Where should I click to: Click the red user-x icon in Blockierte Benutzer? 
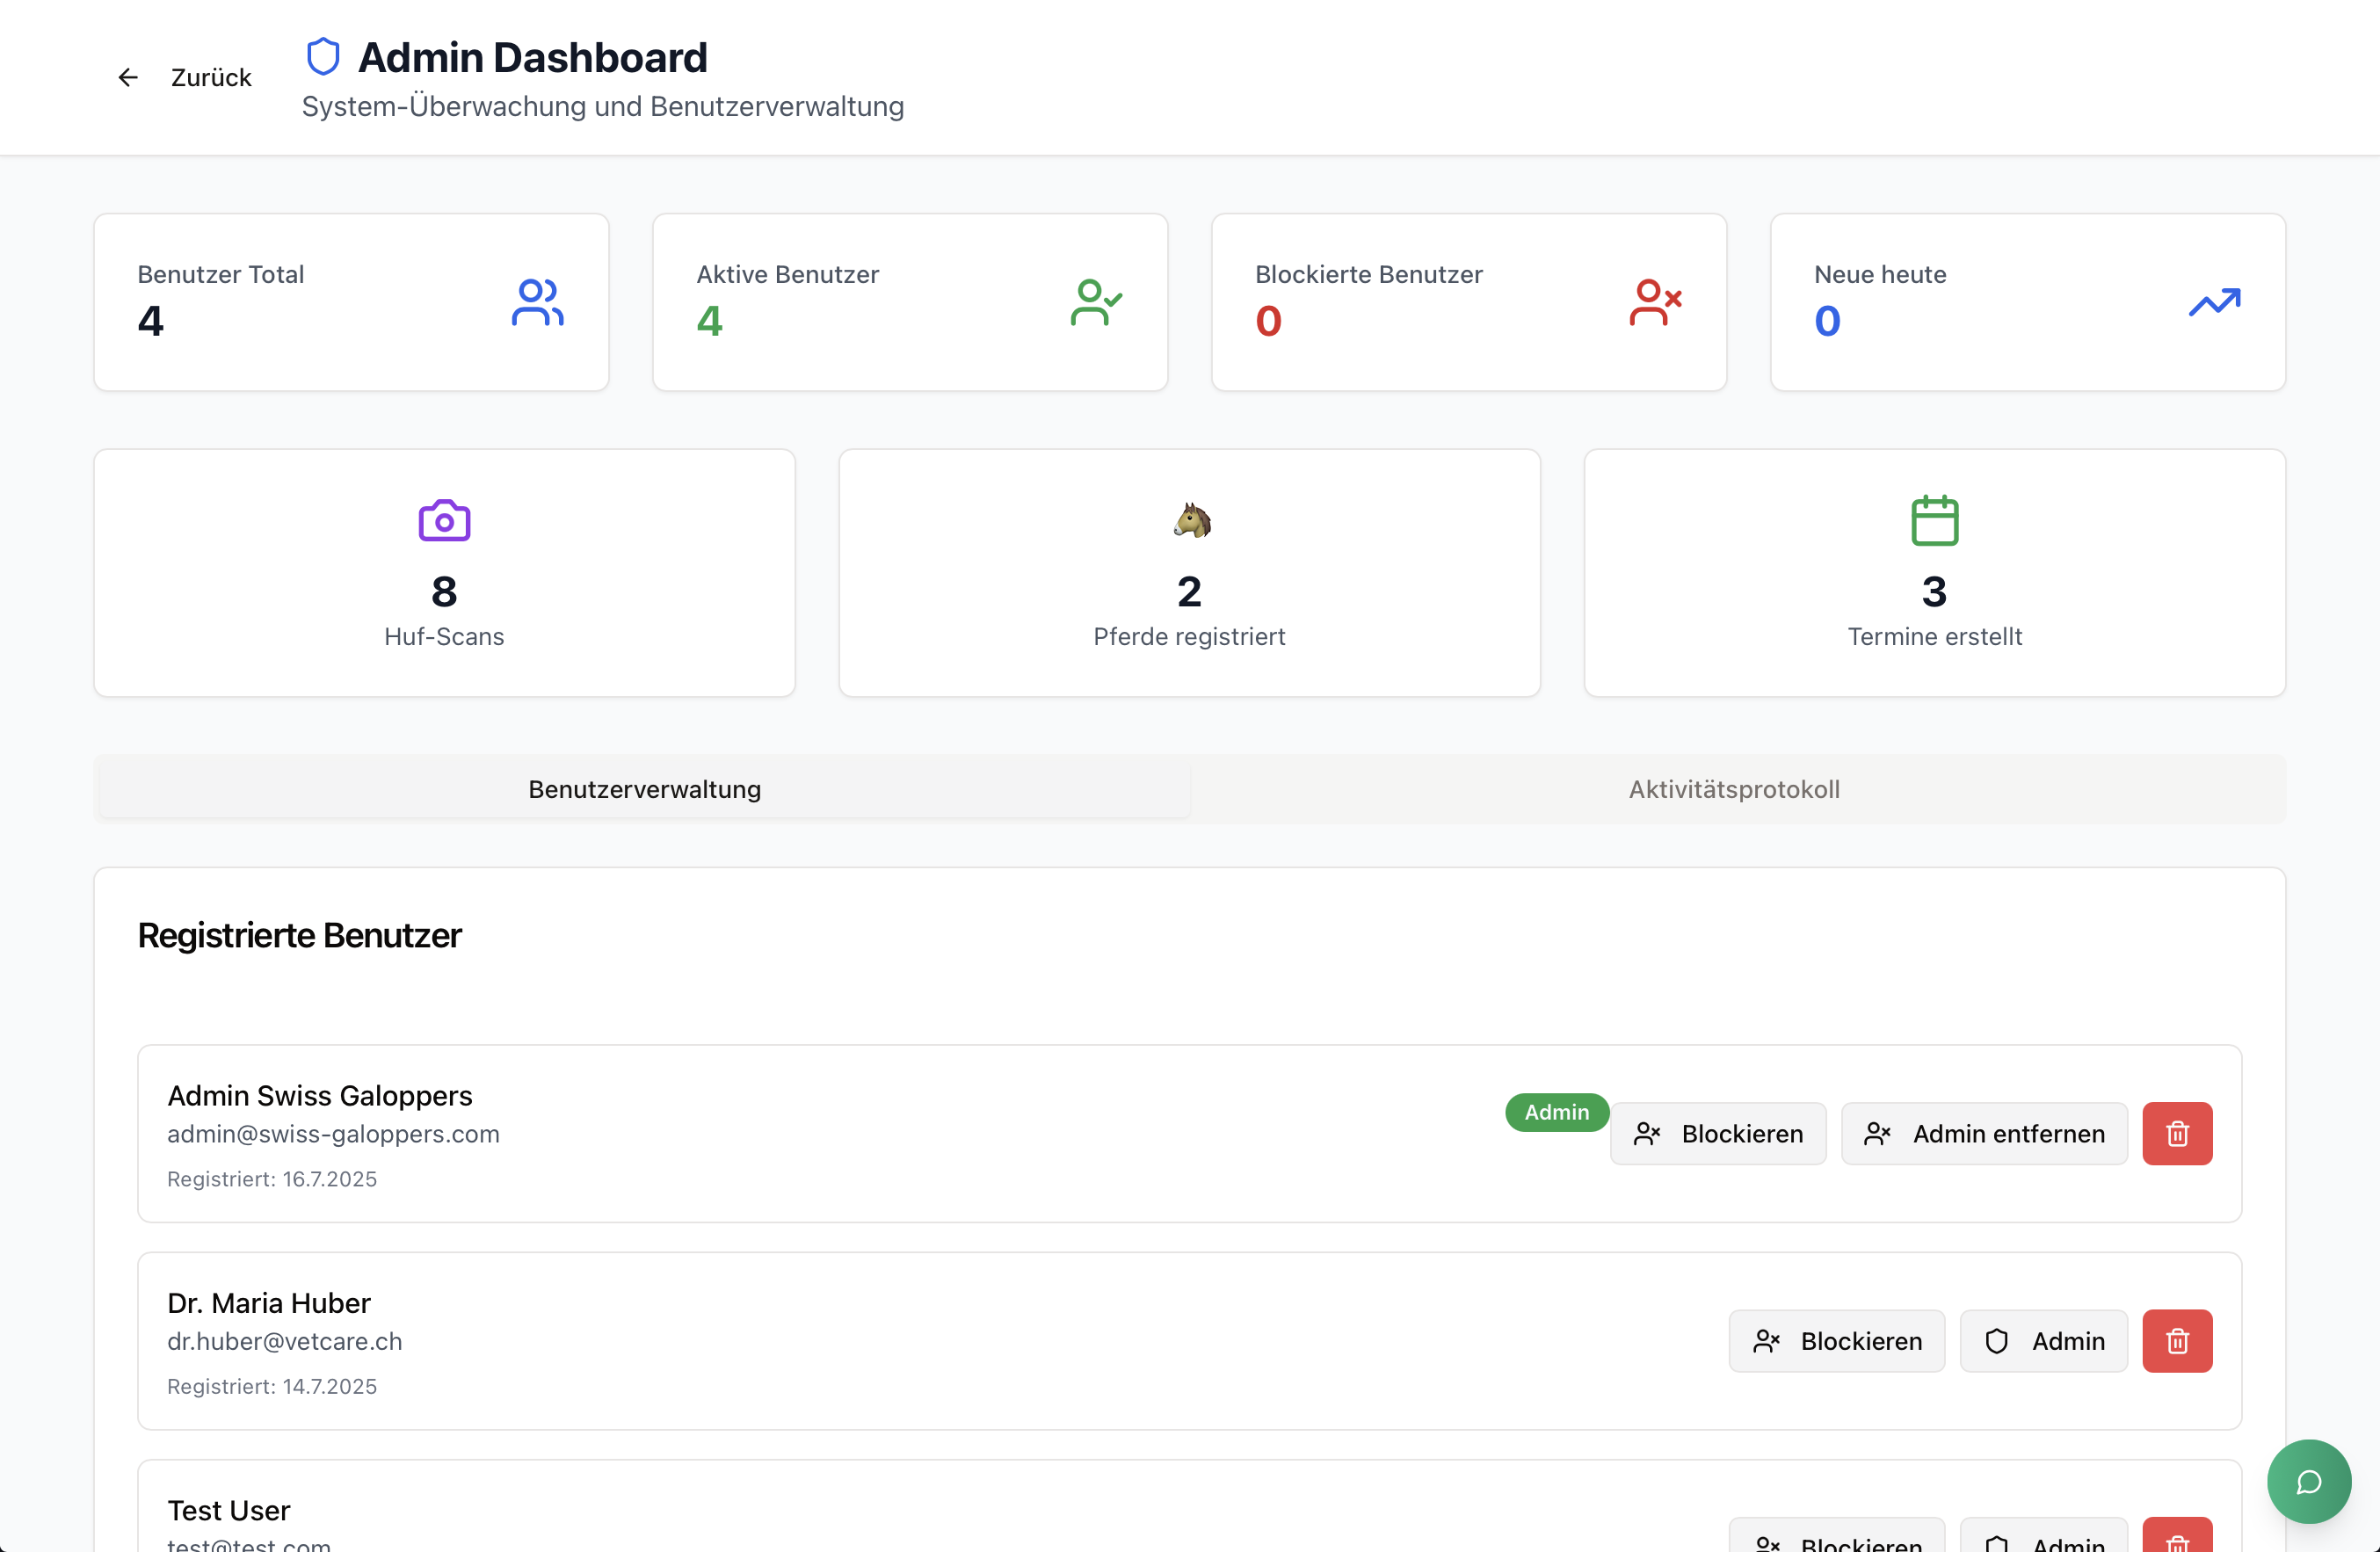[x=1654, y=302]
